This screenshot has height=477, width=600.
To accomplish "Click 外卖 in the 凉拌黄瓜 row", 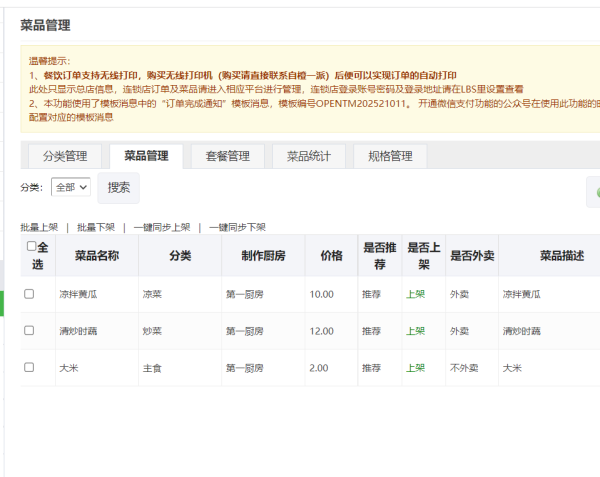I will pyautogui.click(x=460, y=294).
